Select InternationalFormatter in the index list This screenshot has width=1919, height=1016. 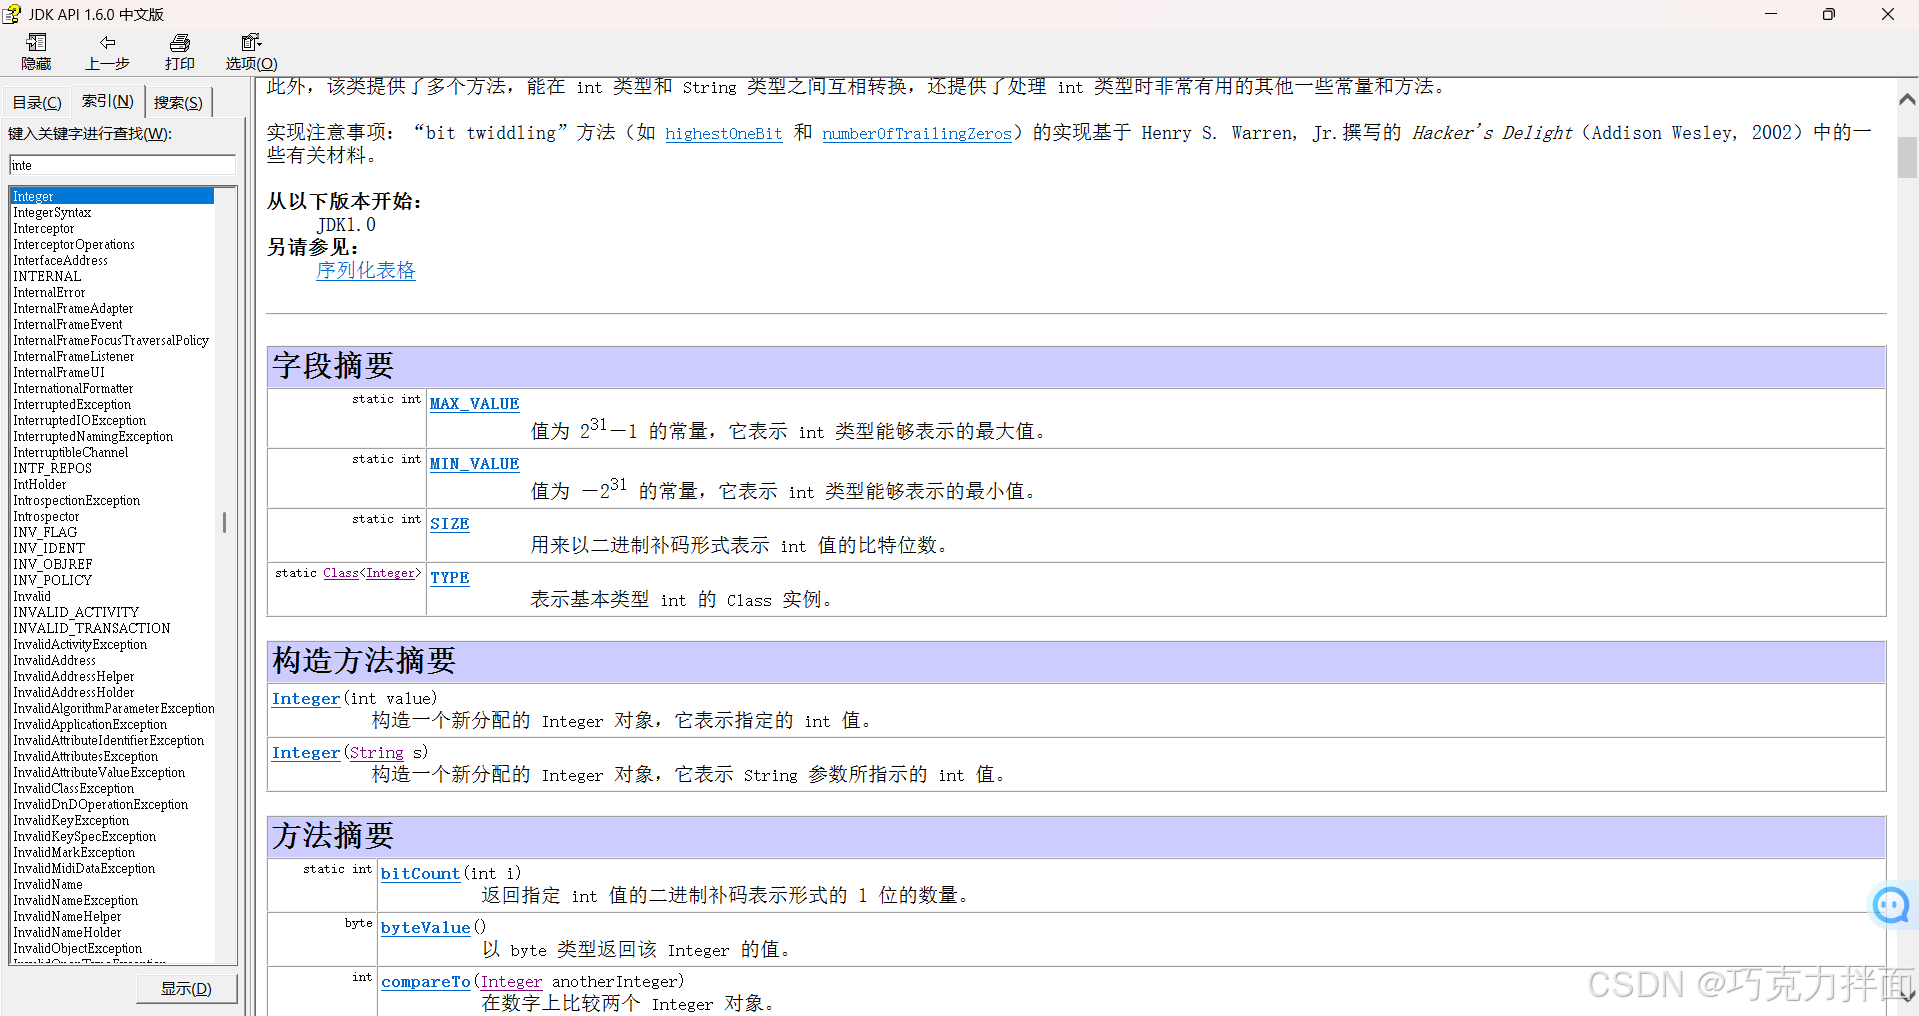pyautogui.click(x=73, y=388)
